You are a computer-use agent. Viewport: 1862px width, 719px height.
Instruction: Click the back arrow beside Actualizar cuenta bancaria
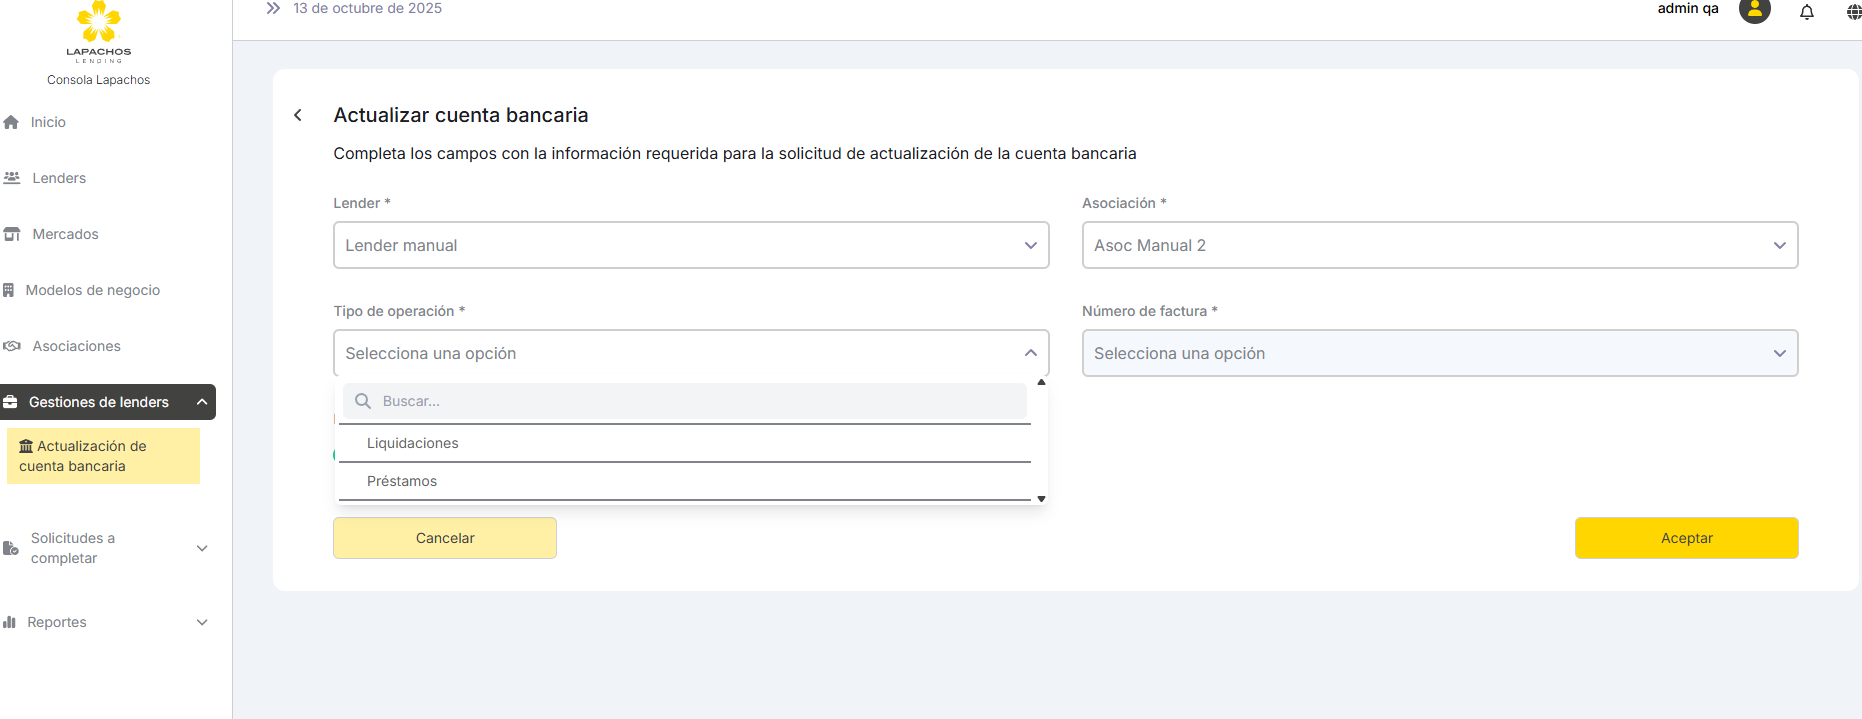point(298,115)
